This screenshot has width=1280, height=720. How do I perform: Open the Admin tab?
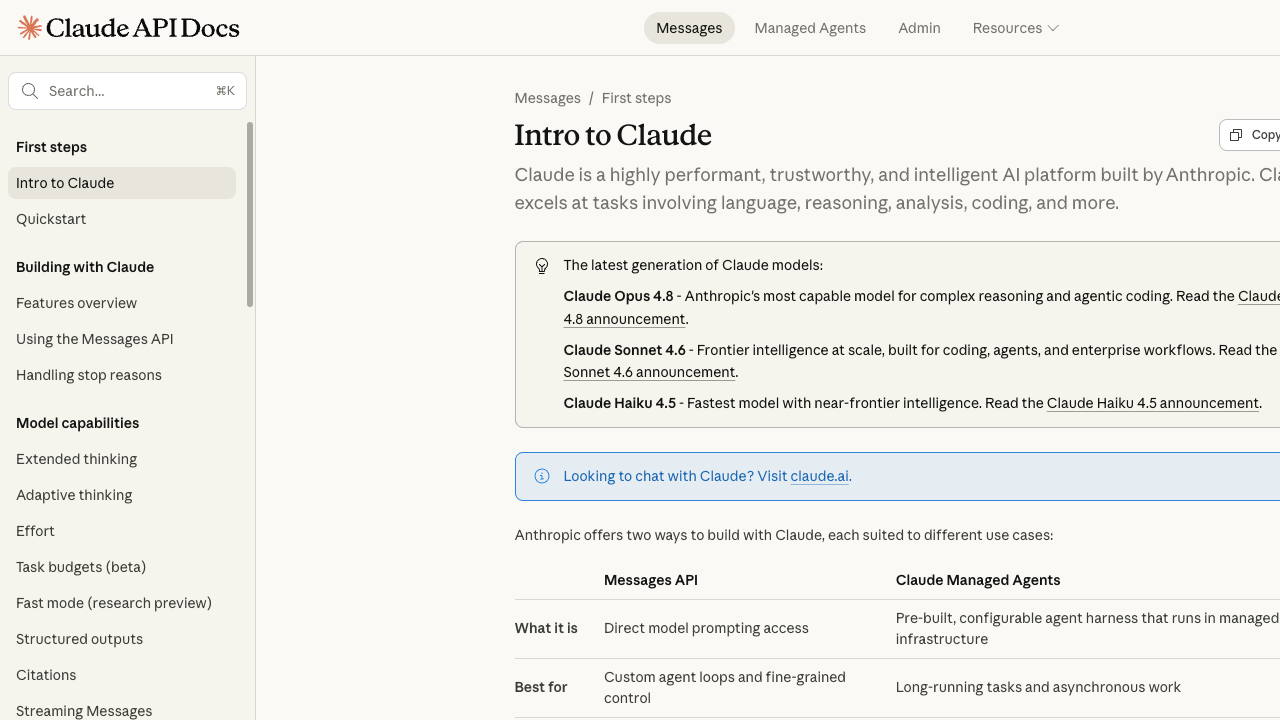coord(919,28)
